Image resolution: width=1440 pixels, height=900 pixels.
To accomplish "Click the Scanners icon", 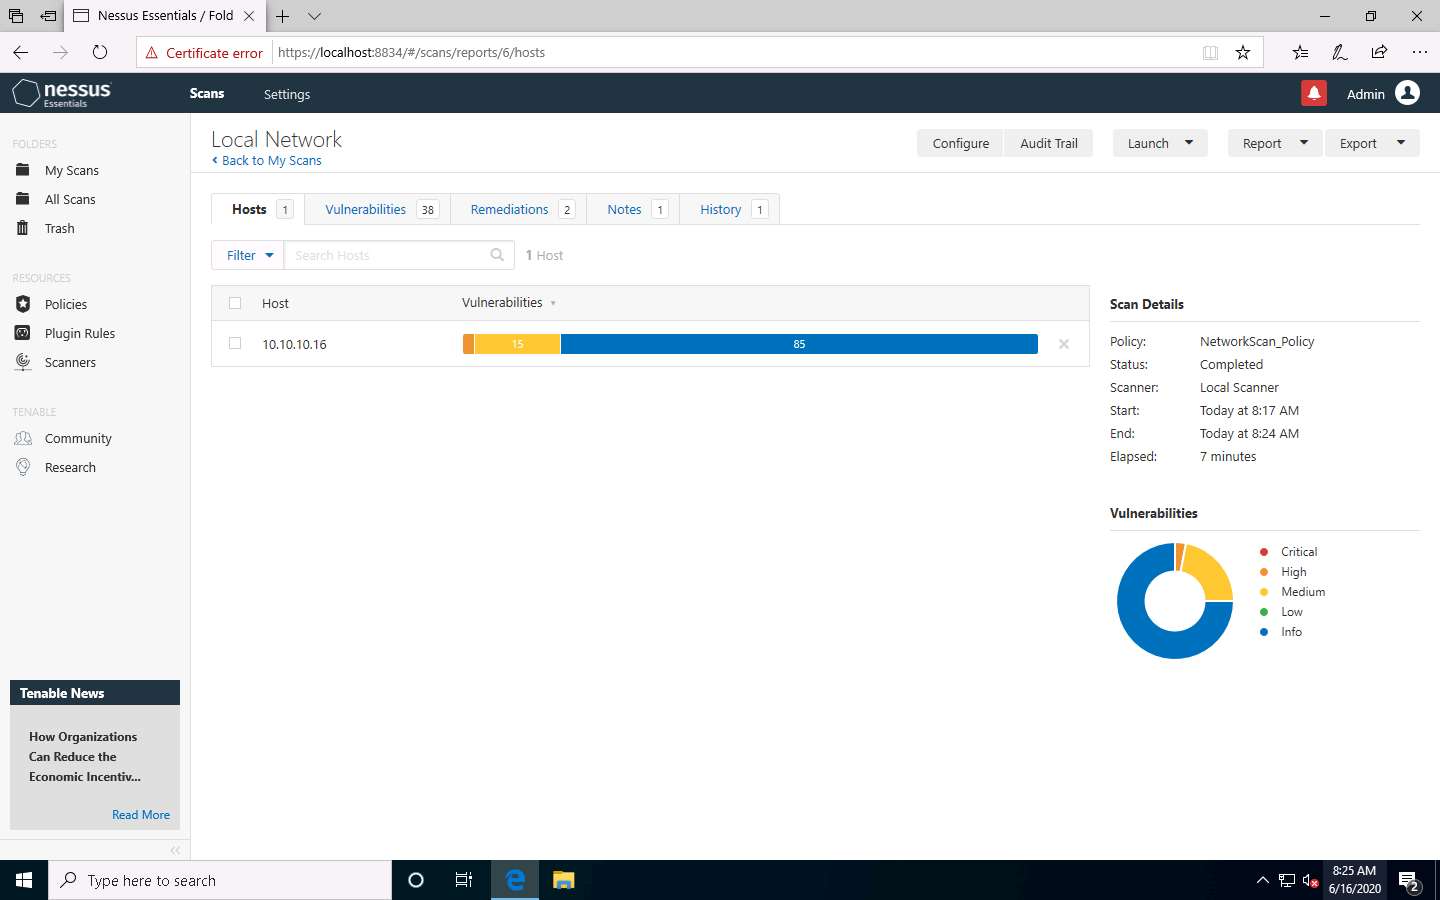I will pos(23,362).
